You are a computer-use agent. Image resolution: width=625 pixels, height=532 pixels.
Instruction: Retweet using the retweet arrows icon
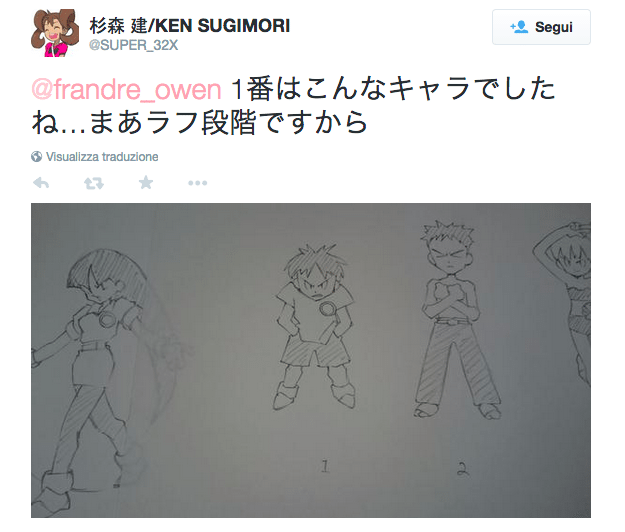pos(94,183)
